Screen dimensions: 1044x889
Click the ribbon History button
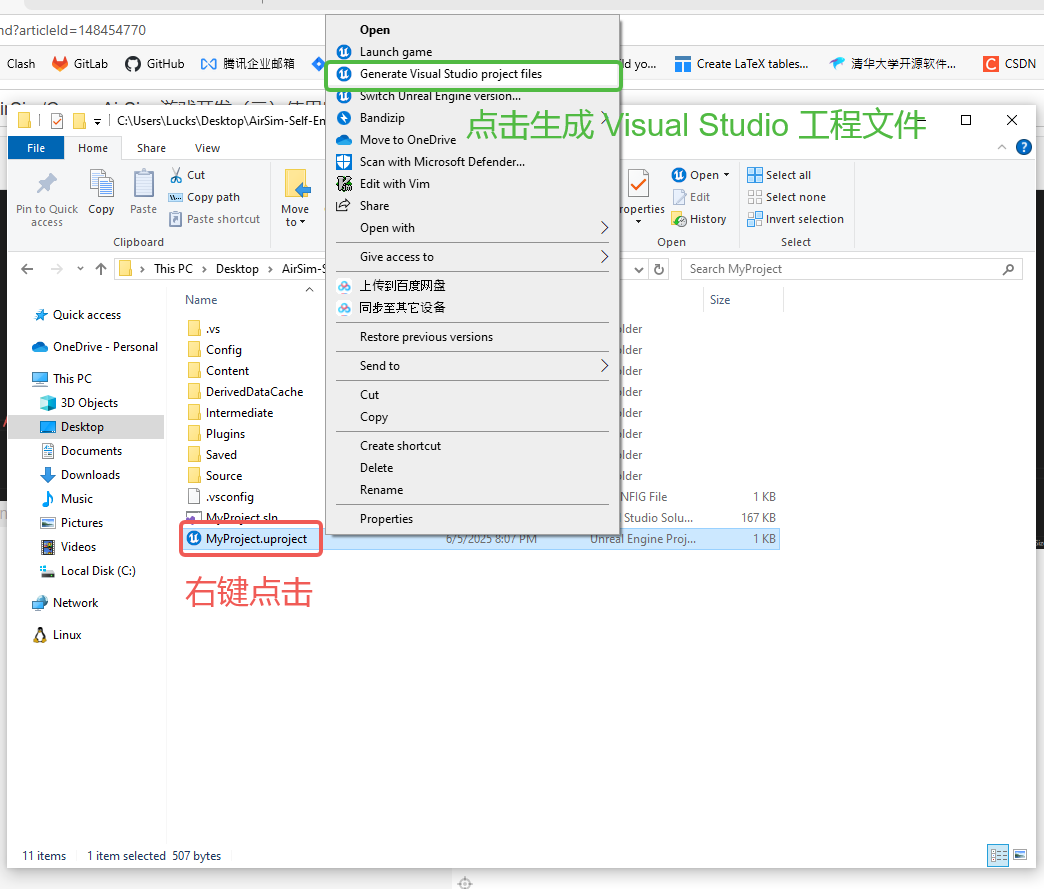point(699,219)
